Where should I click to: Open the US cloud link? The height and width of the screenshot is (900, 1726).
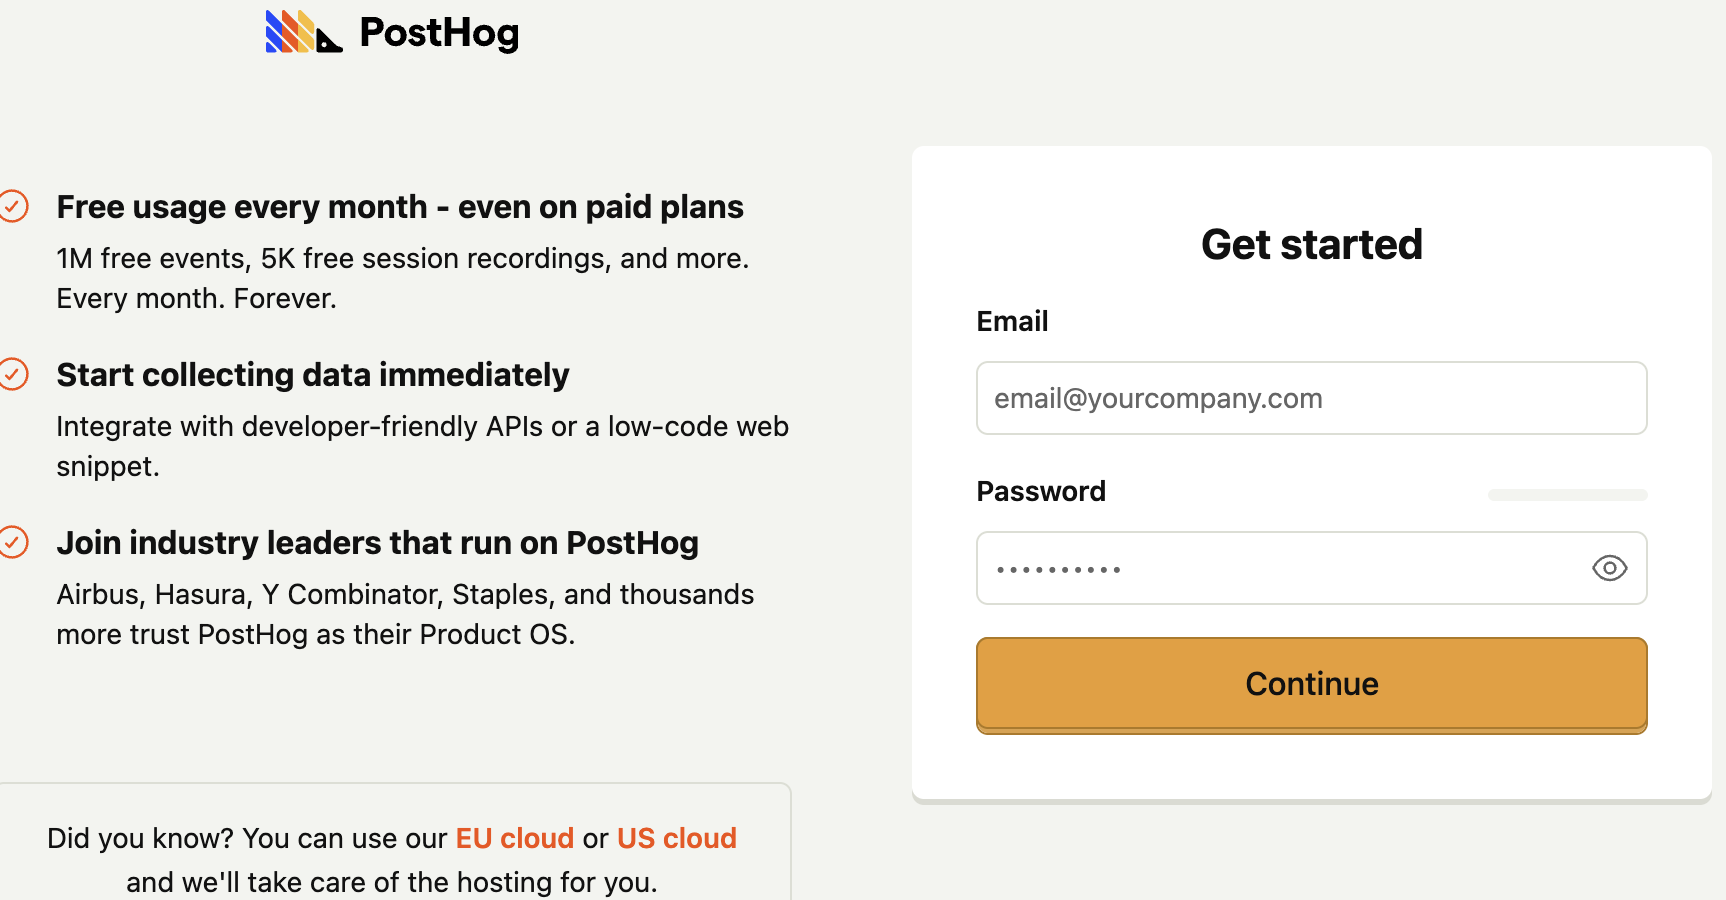[677, 838]
